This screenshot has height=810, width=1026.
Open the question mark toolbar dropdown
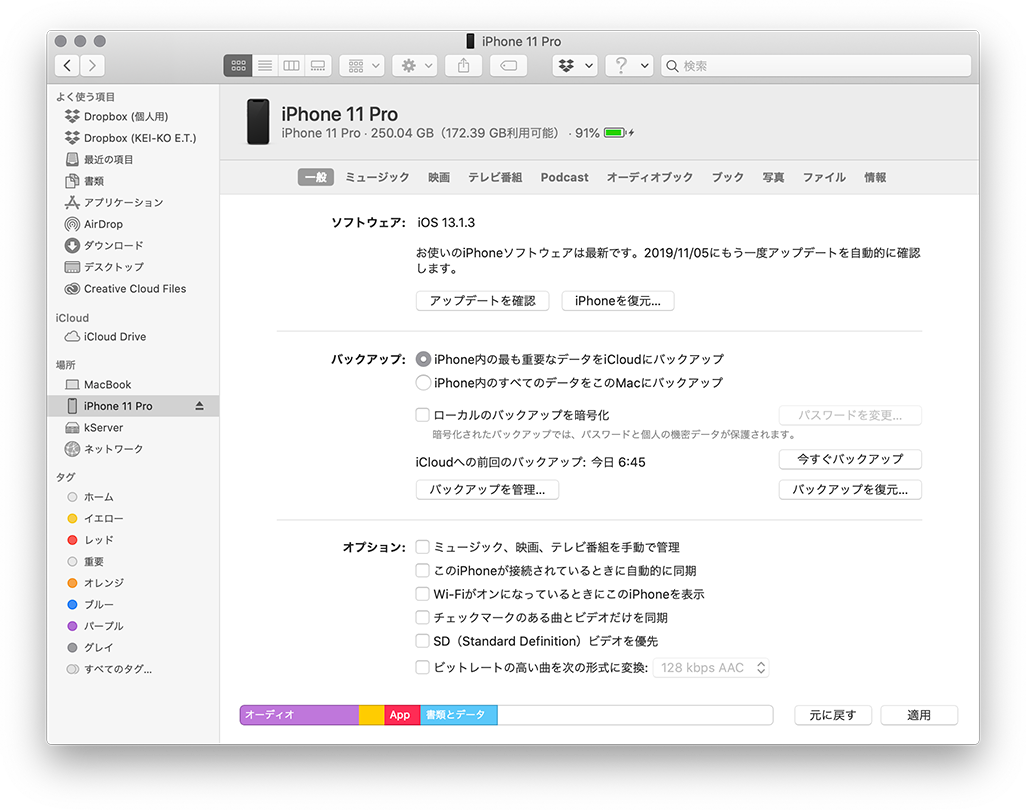point(629,65)
